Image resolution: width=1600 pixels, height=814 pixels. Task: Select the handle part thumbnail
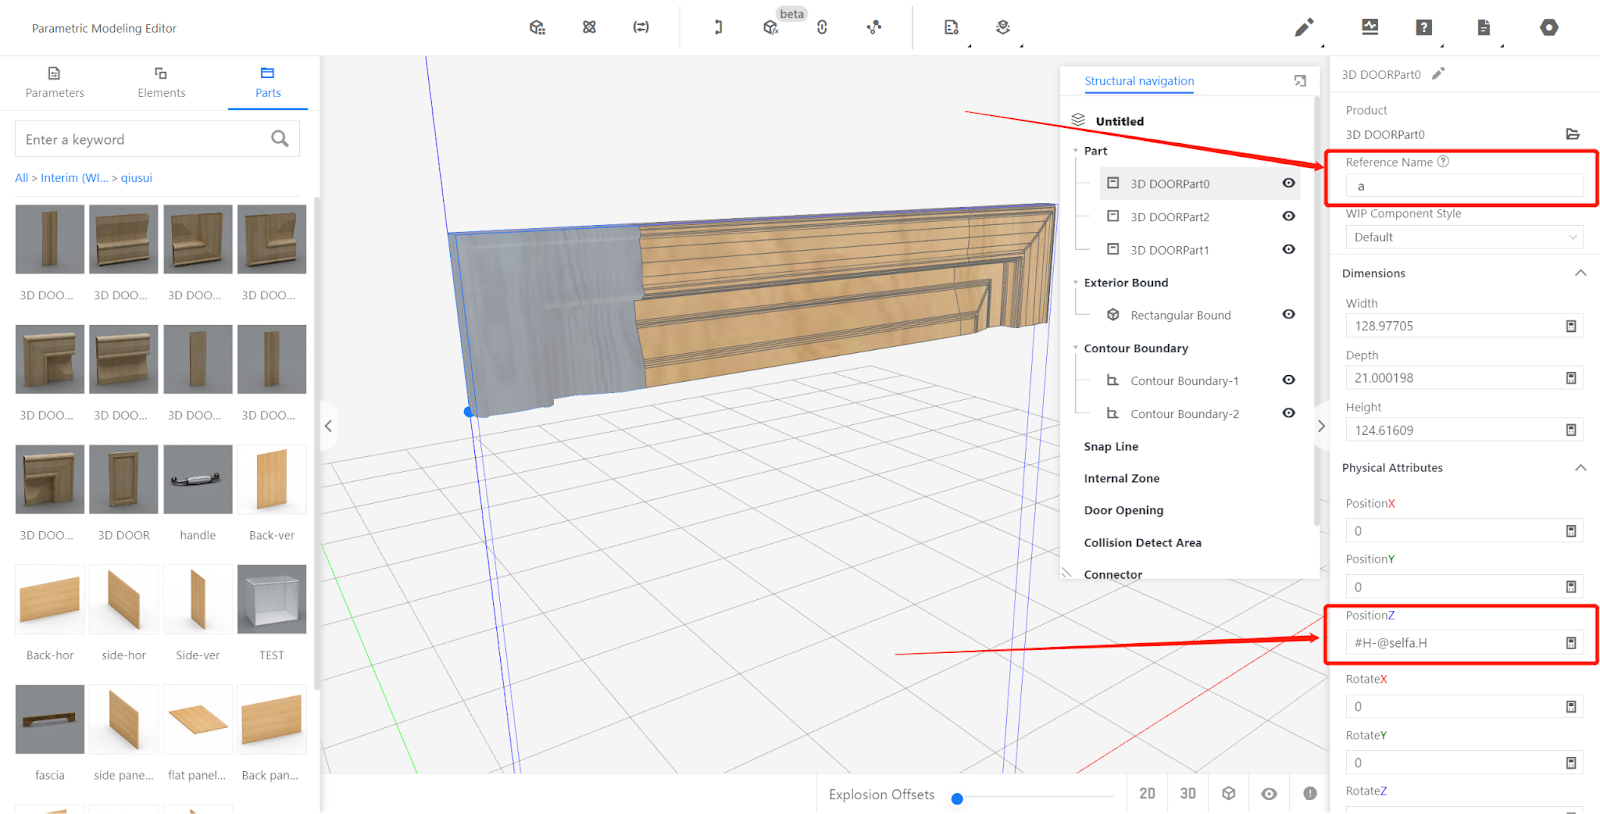coord(198,480)
